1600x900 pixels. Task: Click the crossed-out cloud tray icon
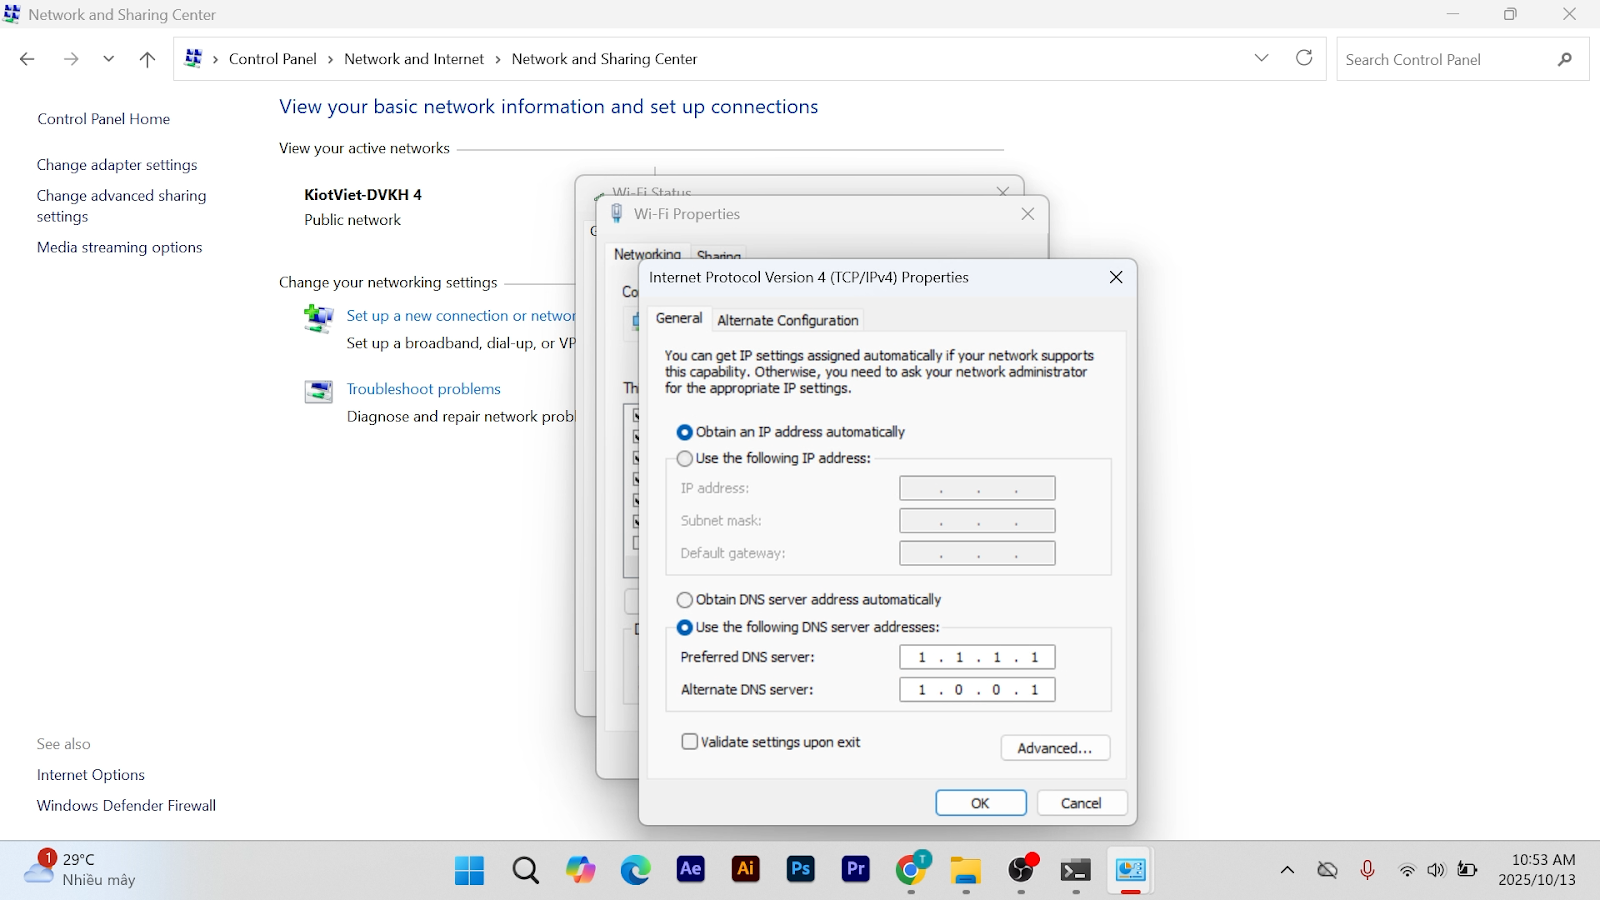[1327, 870]
